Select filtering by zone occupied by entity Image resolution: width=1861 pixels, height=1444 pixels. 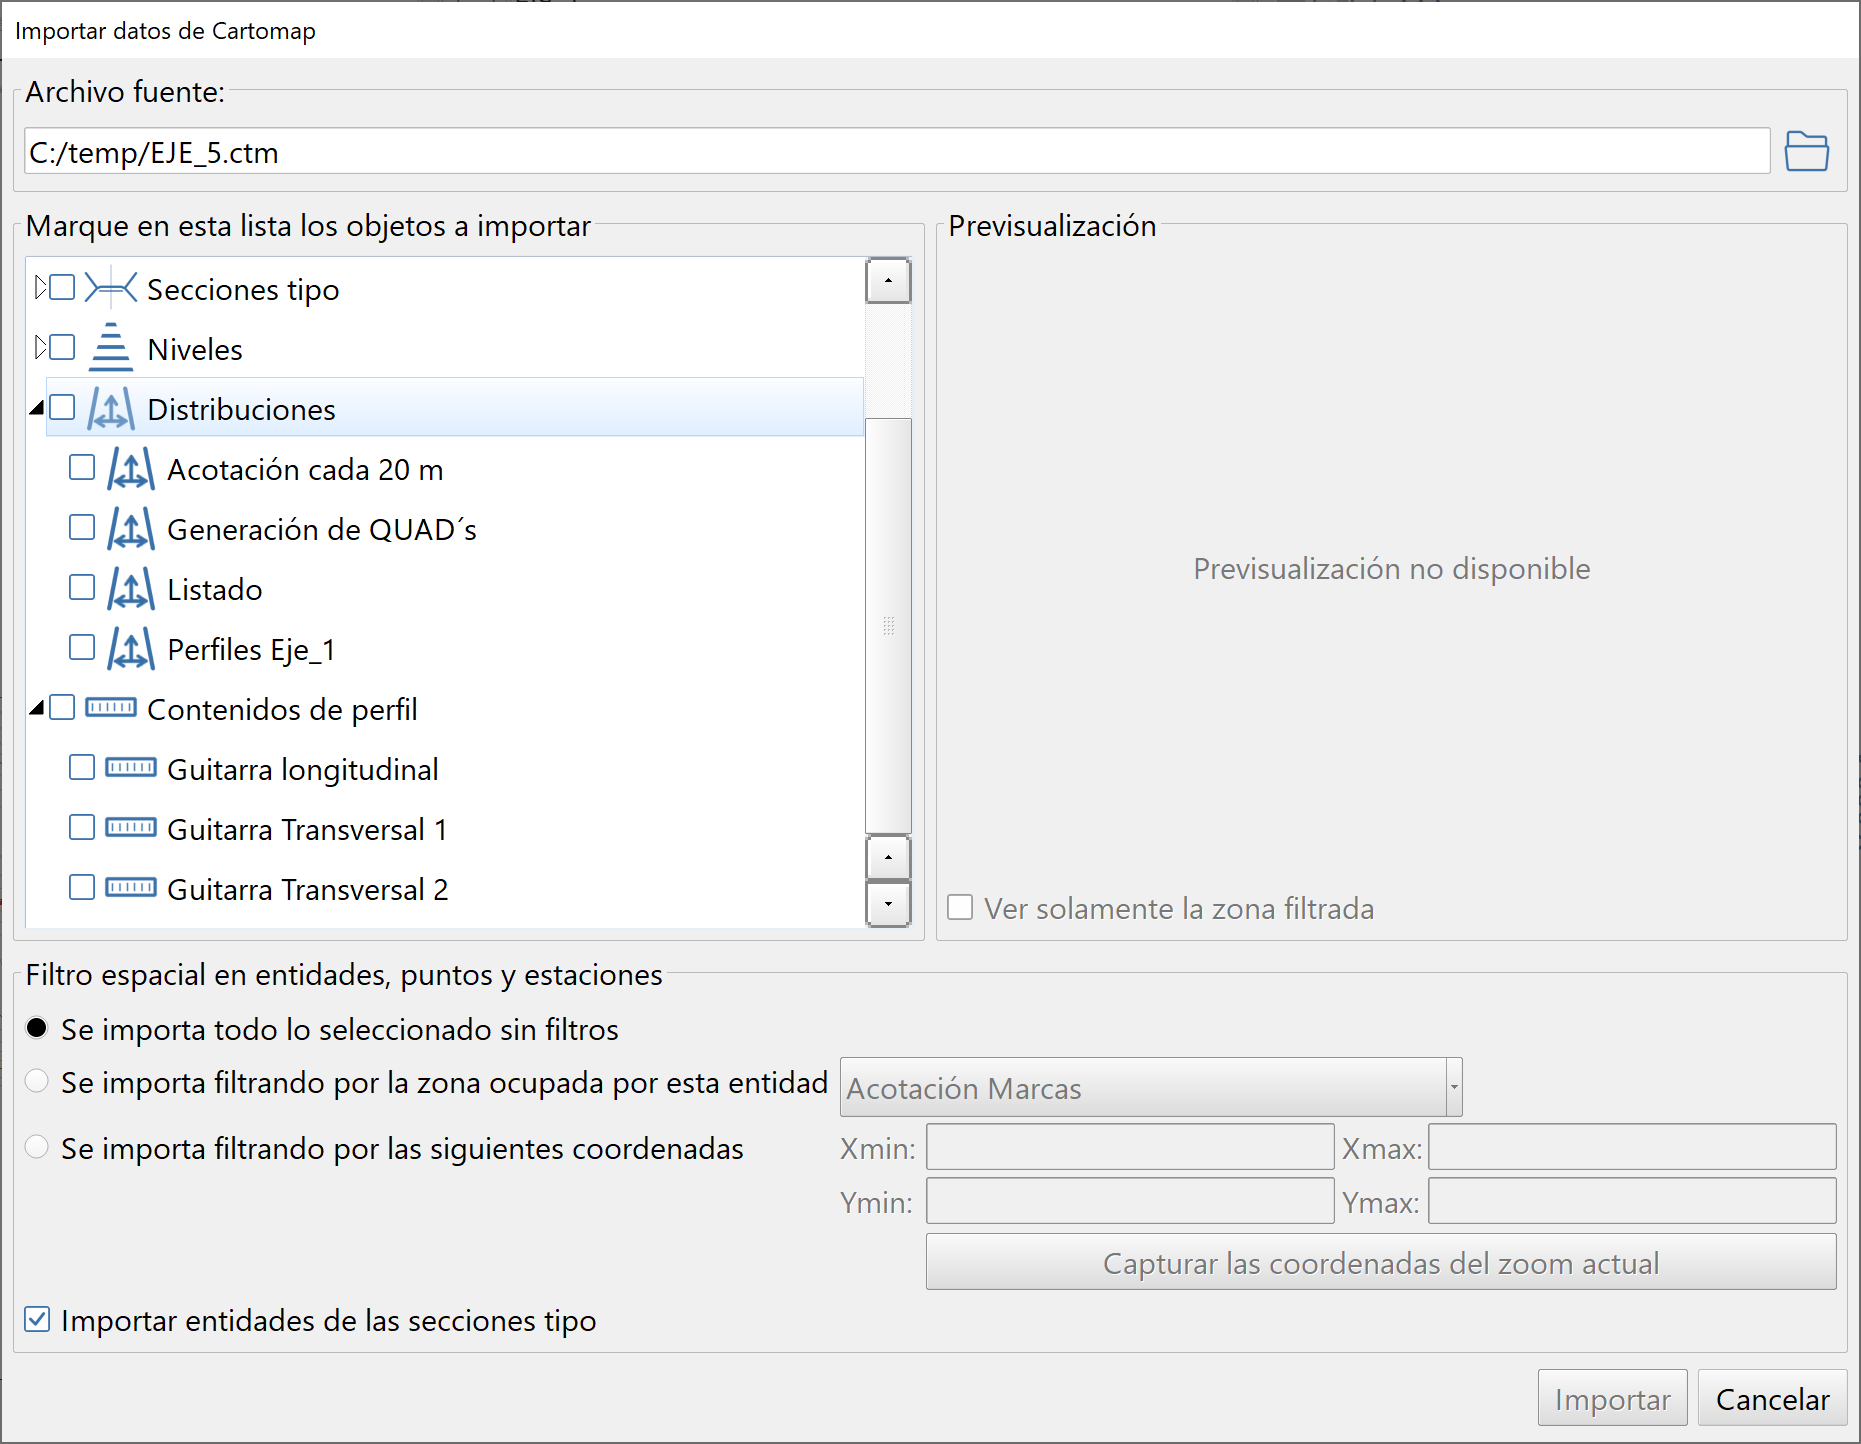[x=37, y=1081]
